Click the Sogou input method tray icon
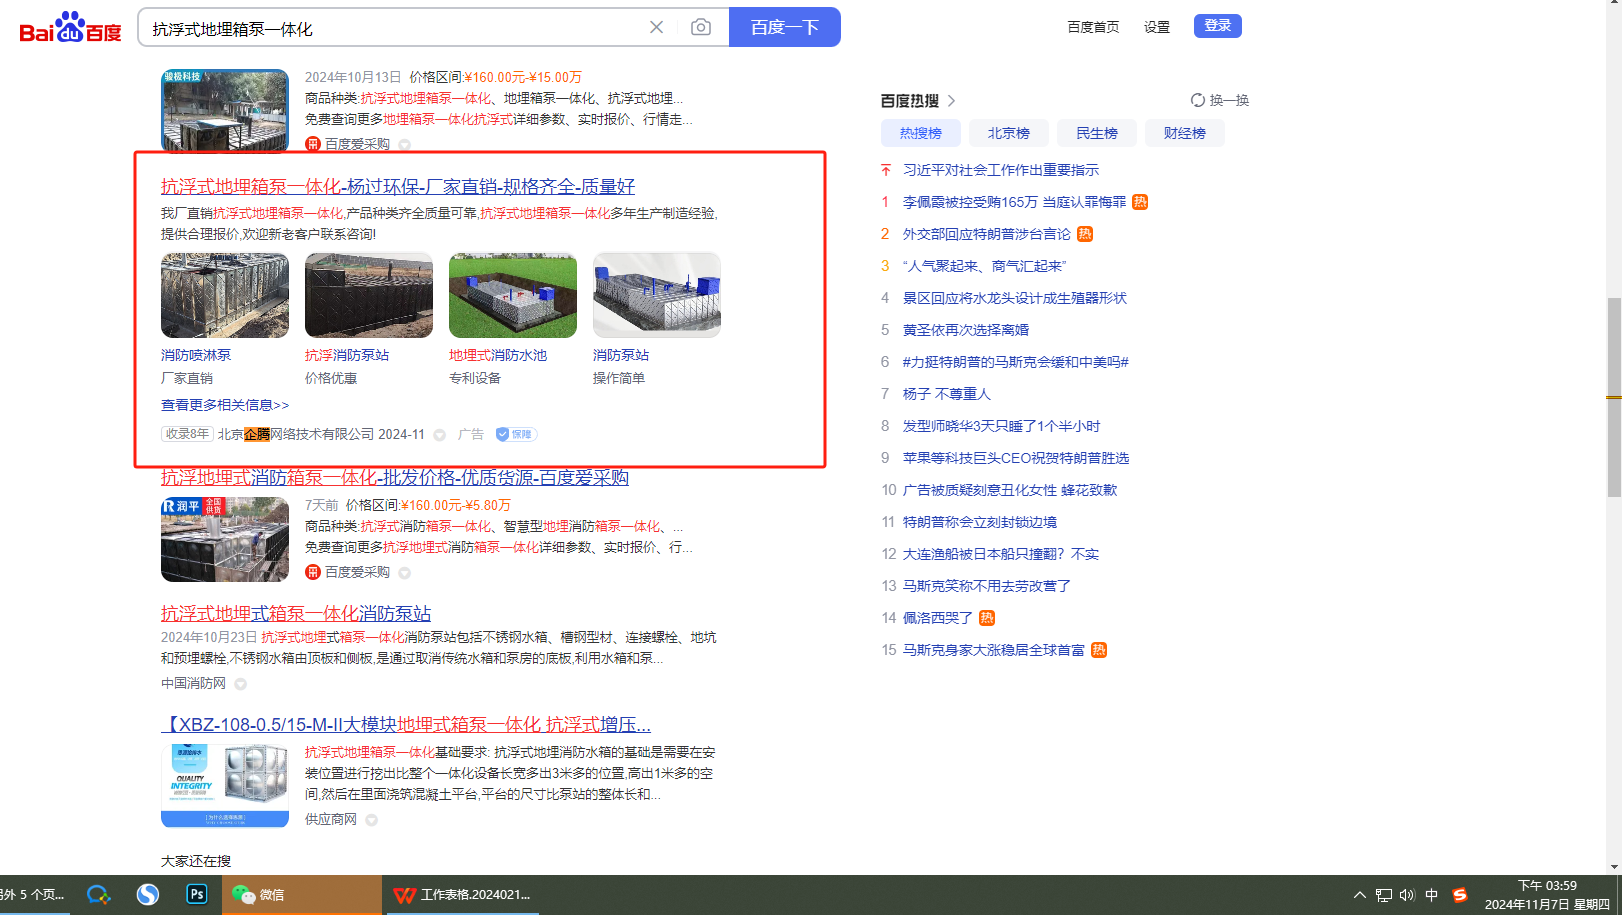Image resolution: width=1622 pixels, height=915 pixels. pos(1460,895)
